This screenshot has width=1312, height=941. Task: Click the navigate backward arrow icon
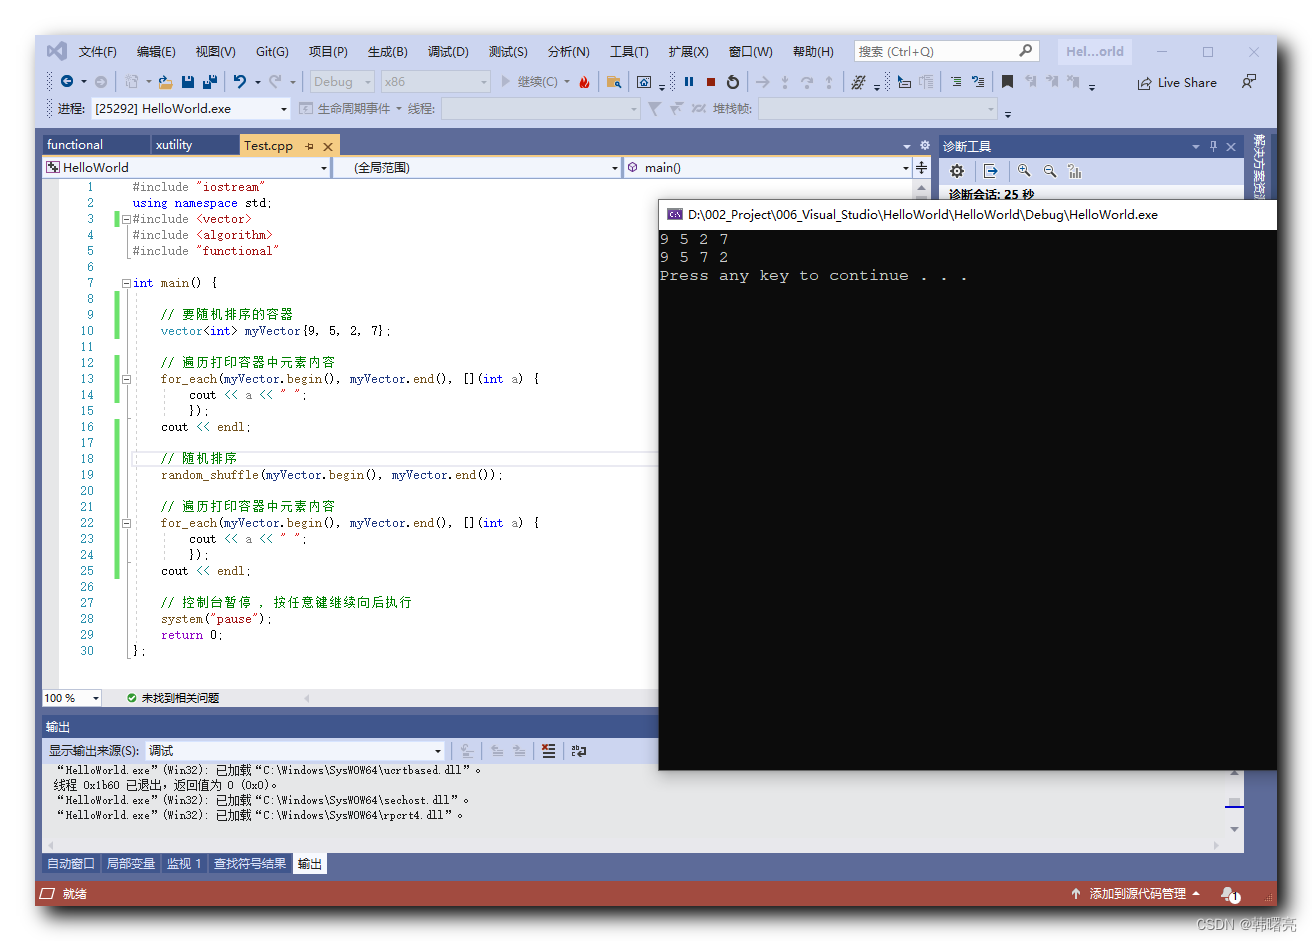pyautogui.click(x=67, y=82)
